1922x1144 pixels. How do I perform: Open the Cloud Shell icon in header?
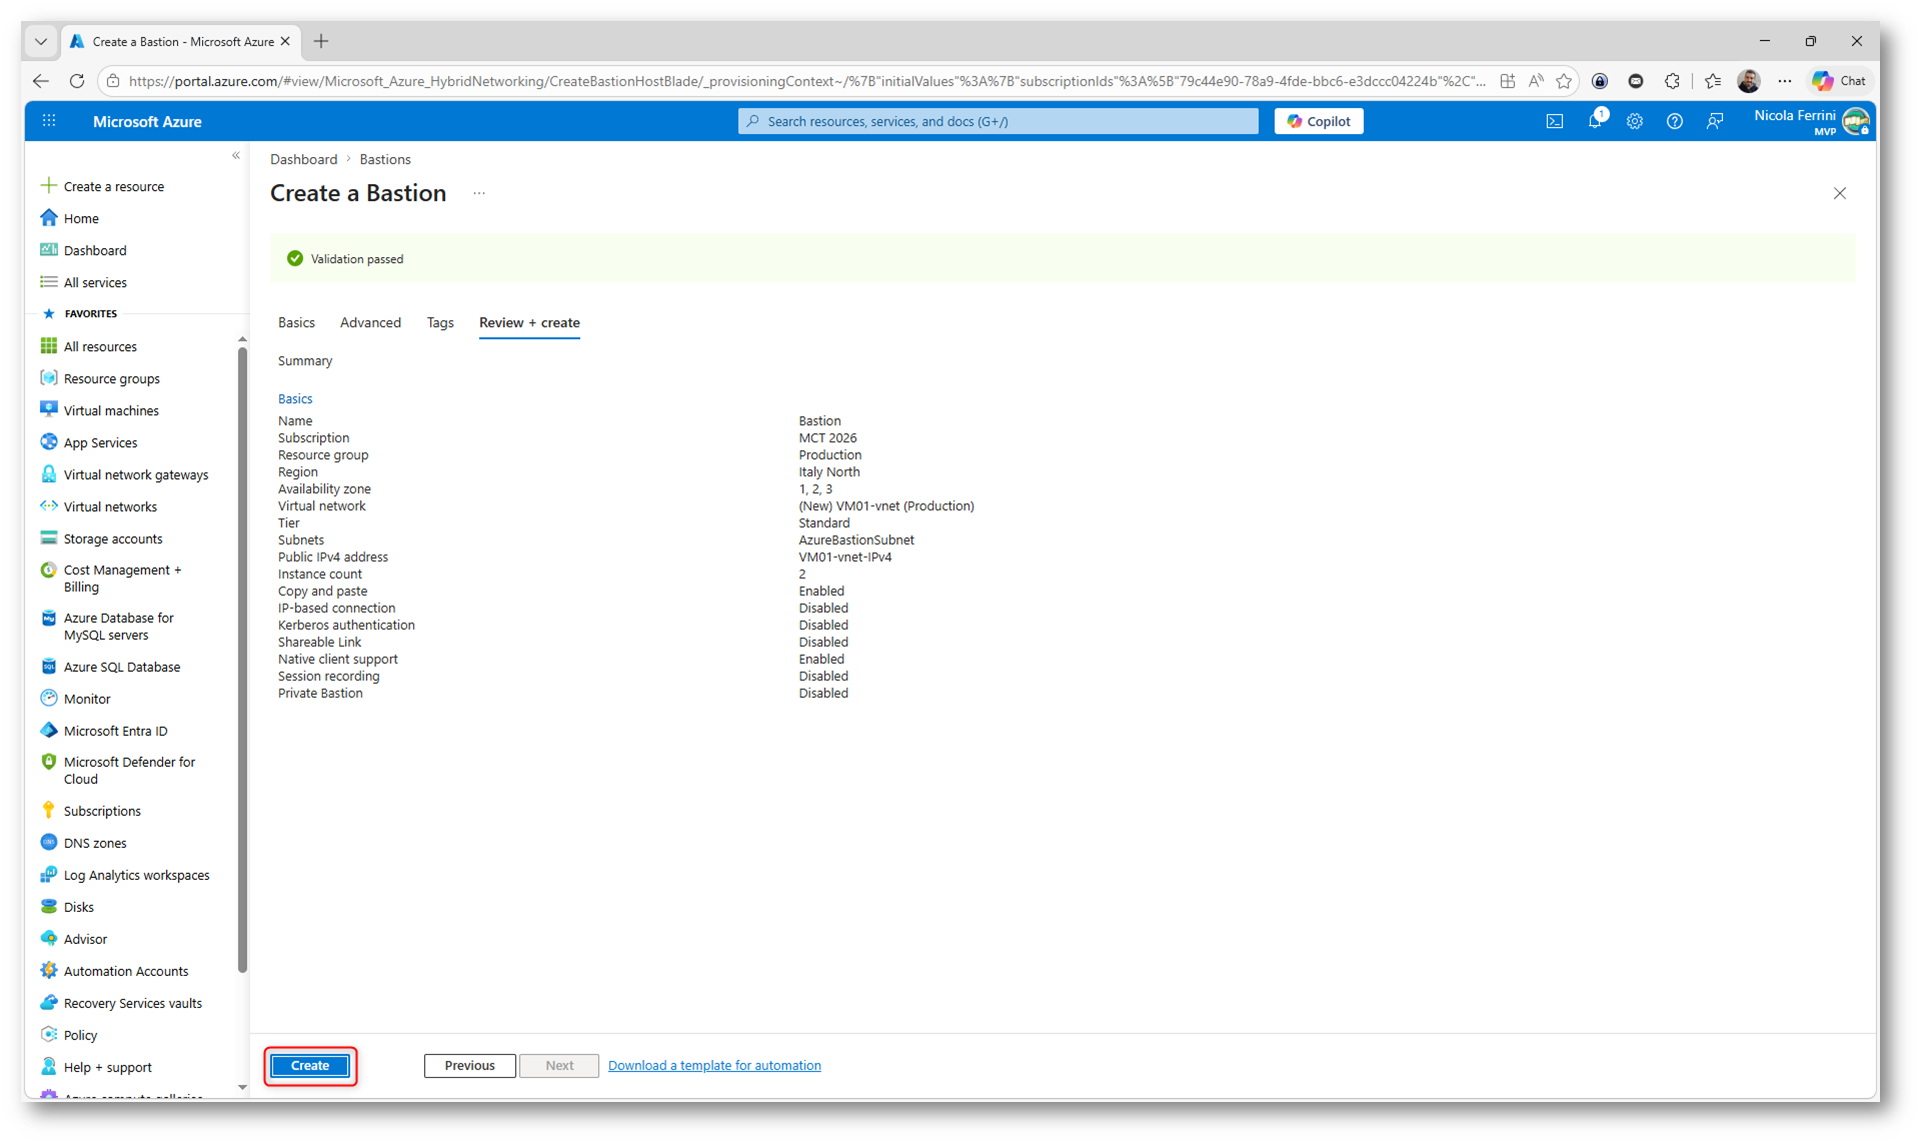1554,121
